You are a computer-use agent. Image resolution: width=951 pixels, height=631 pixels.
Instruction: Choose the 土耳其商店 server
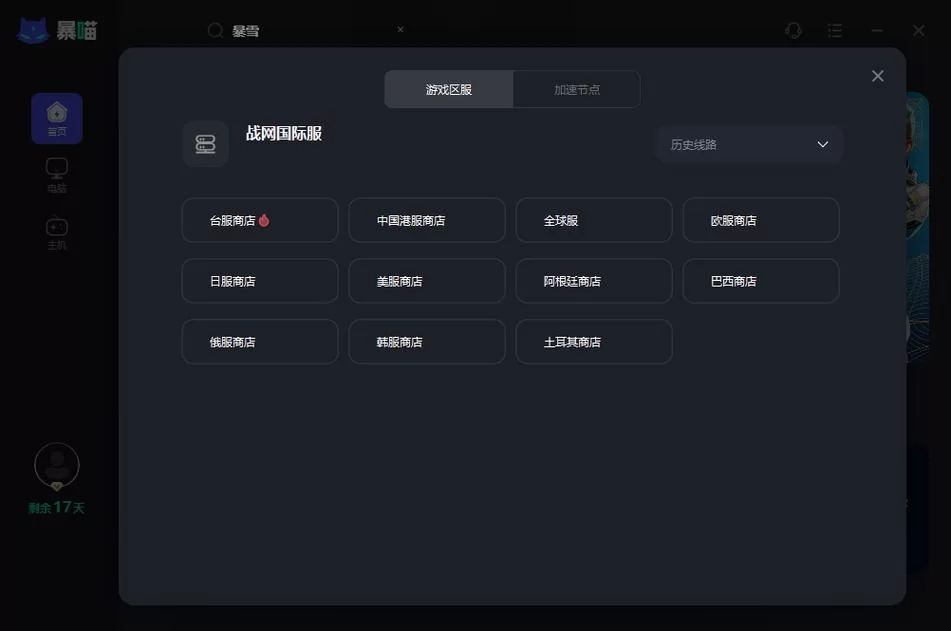(x=594, y=342)
